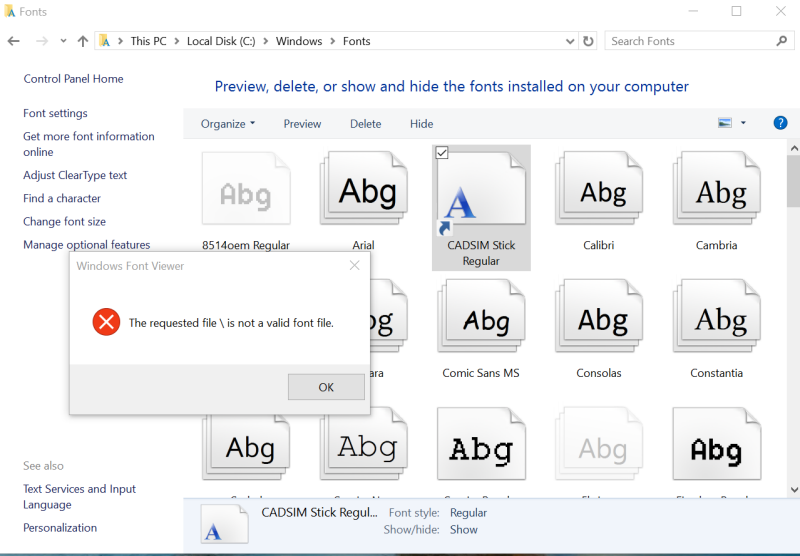Click the Comic Sans MS name label
This screenshot has height=556, width=800.
[481, 373]
